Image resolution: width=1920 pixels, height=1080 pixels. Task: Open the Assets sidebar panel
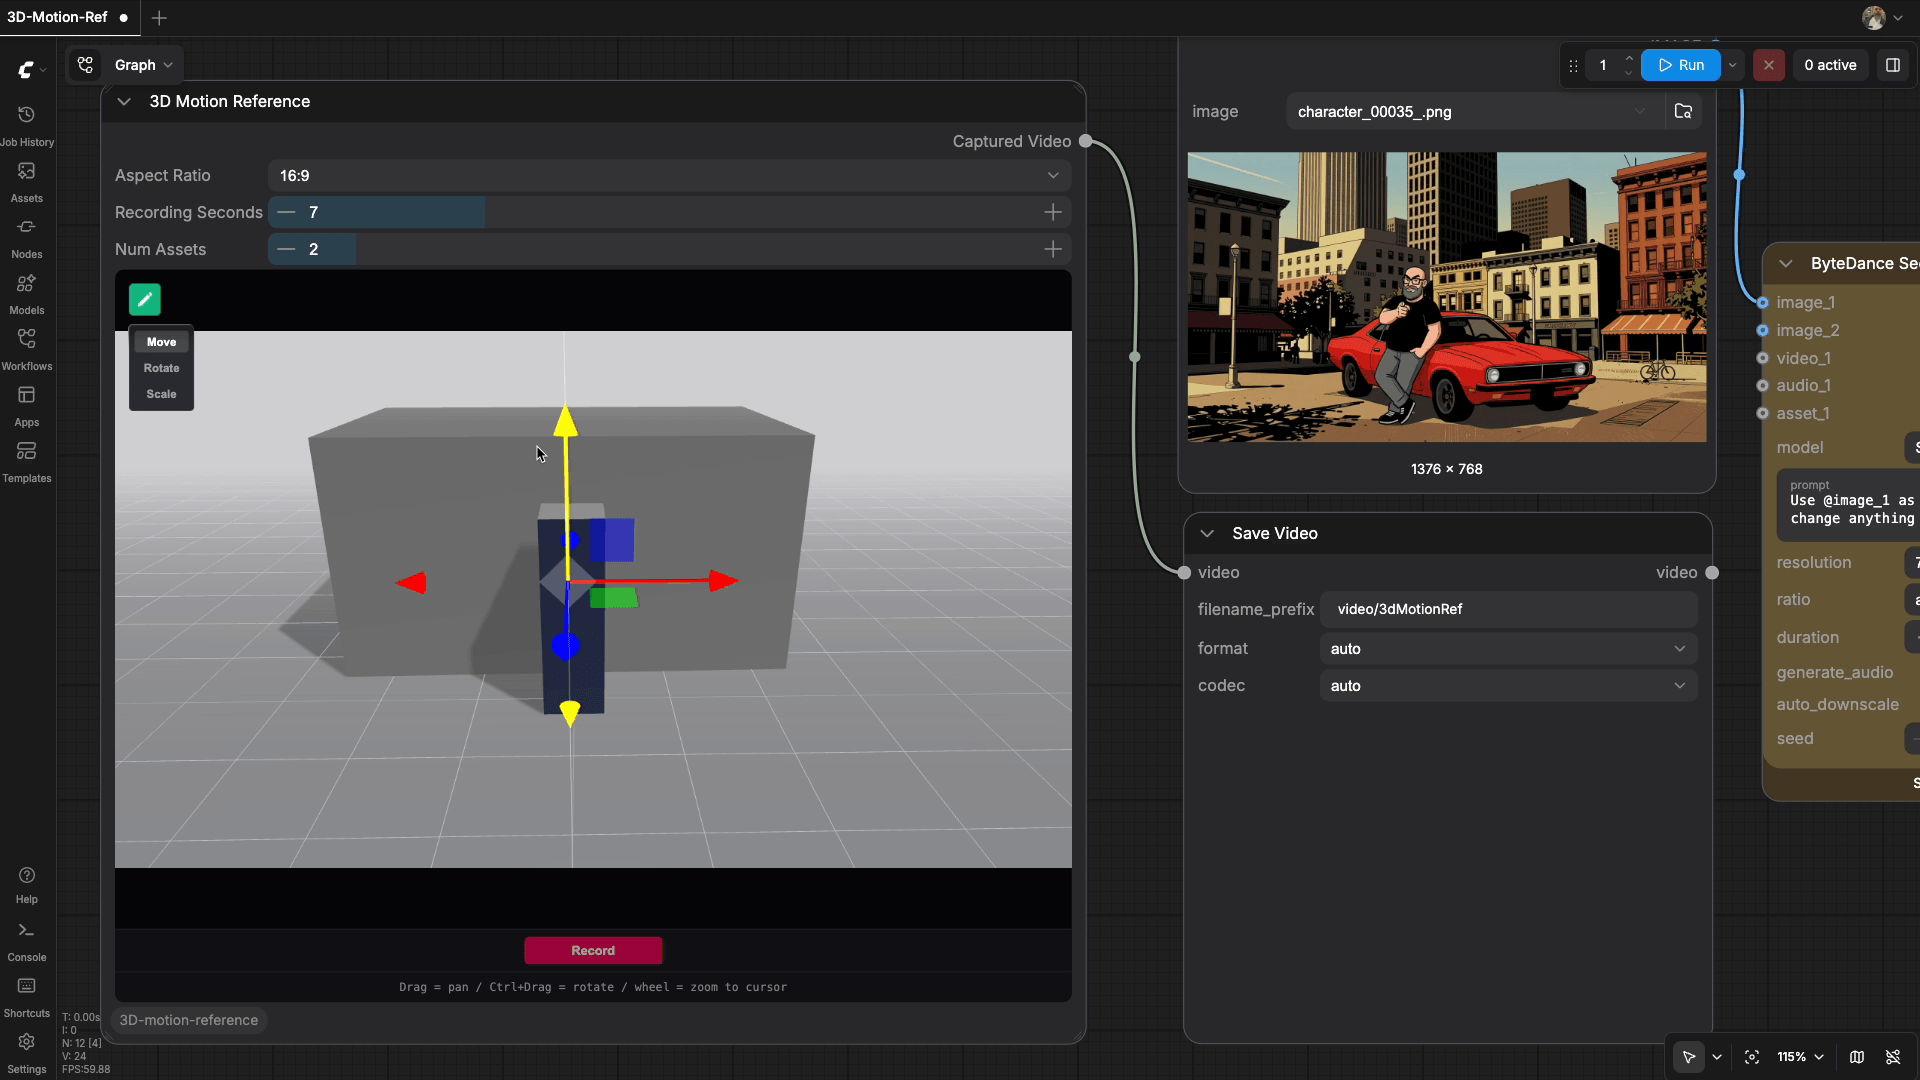click(x=27, y=182)
